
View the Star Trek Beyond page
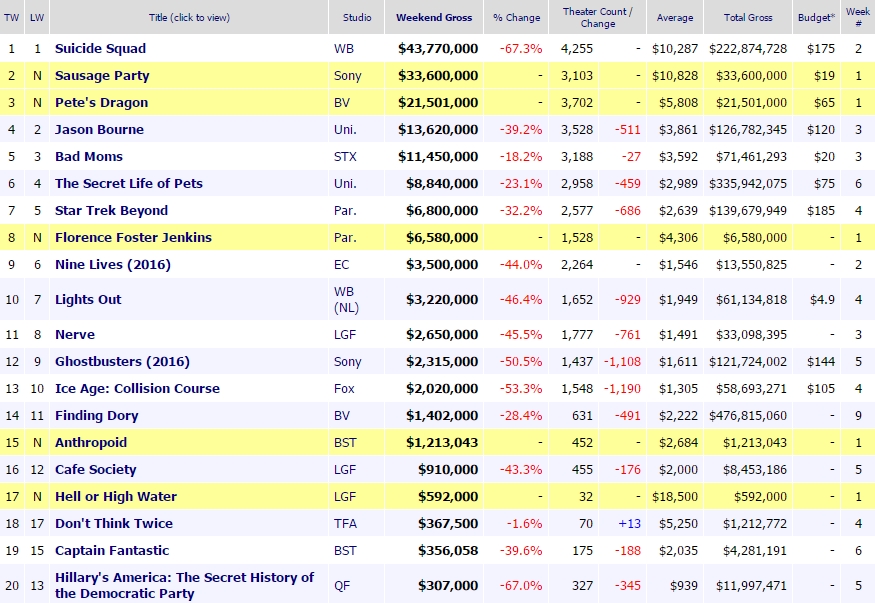coord(111,210)
